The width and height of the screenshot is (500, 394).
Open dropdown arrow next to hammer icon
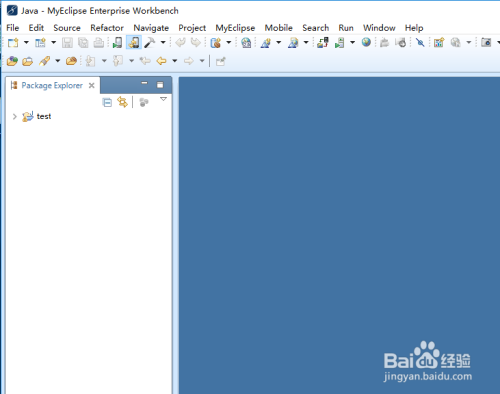coord(163,43)
